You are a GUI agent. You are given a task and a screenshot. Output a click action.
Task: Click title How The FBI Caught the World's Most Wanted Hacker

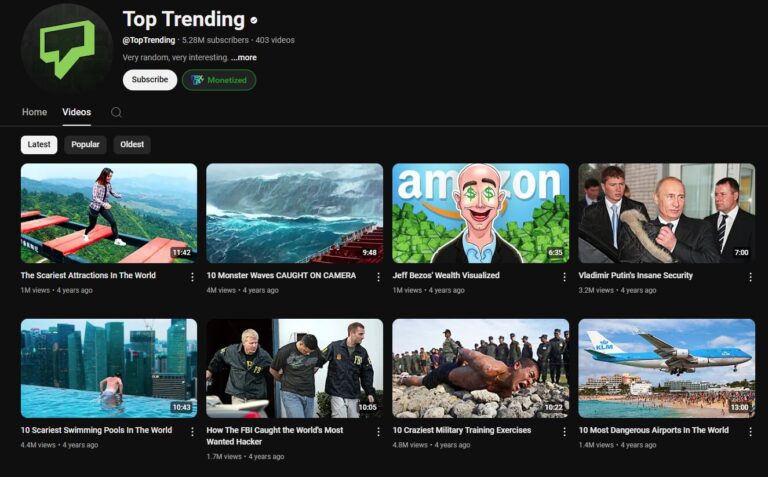(275, 435)
